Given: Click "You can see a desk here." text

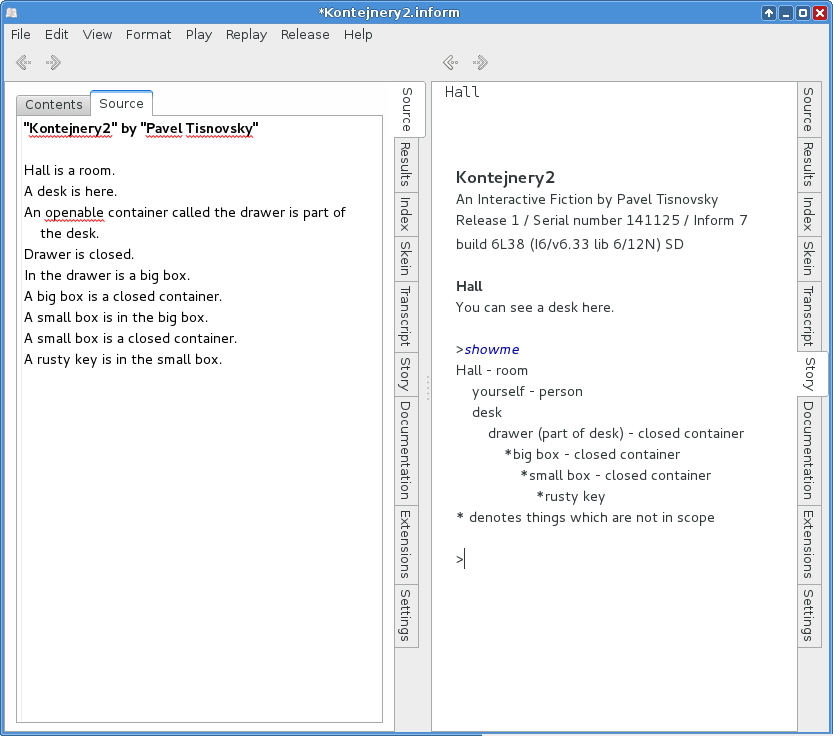Looking at the screenshot, I should (x=535, y=308).
